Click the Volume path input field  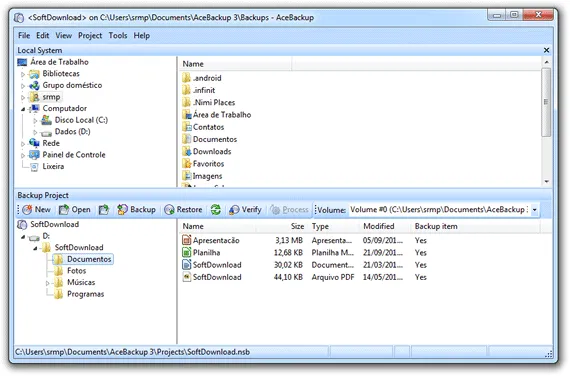439,210
